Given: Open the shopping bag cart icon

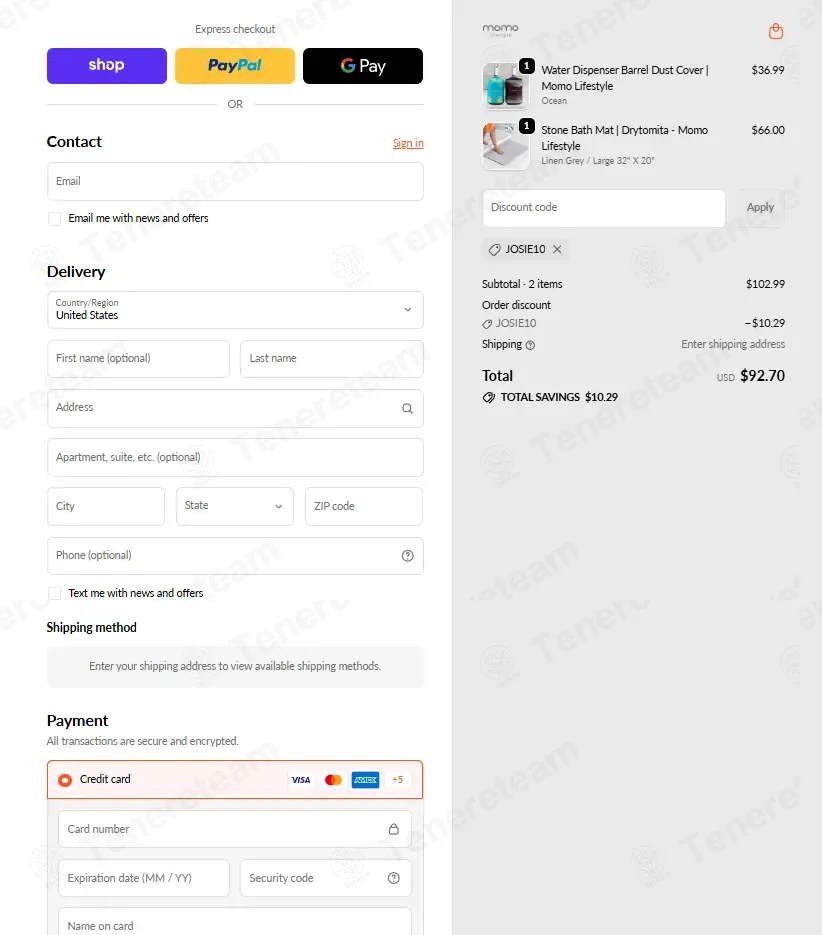Looking at the screenshot, I should tap(776, 31).
